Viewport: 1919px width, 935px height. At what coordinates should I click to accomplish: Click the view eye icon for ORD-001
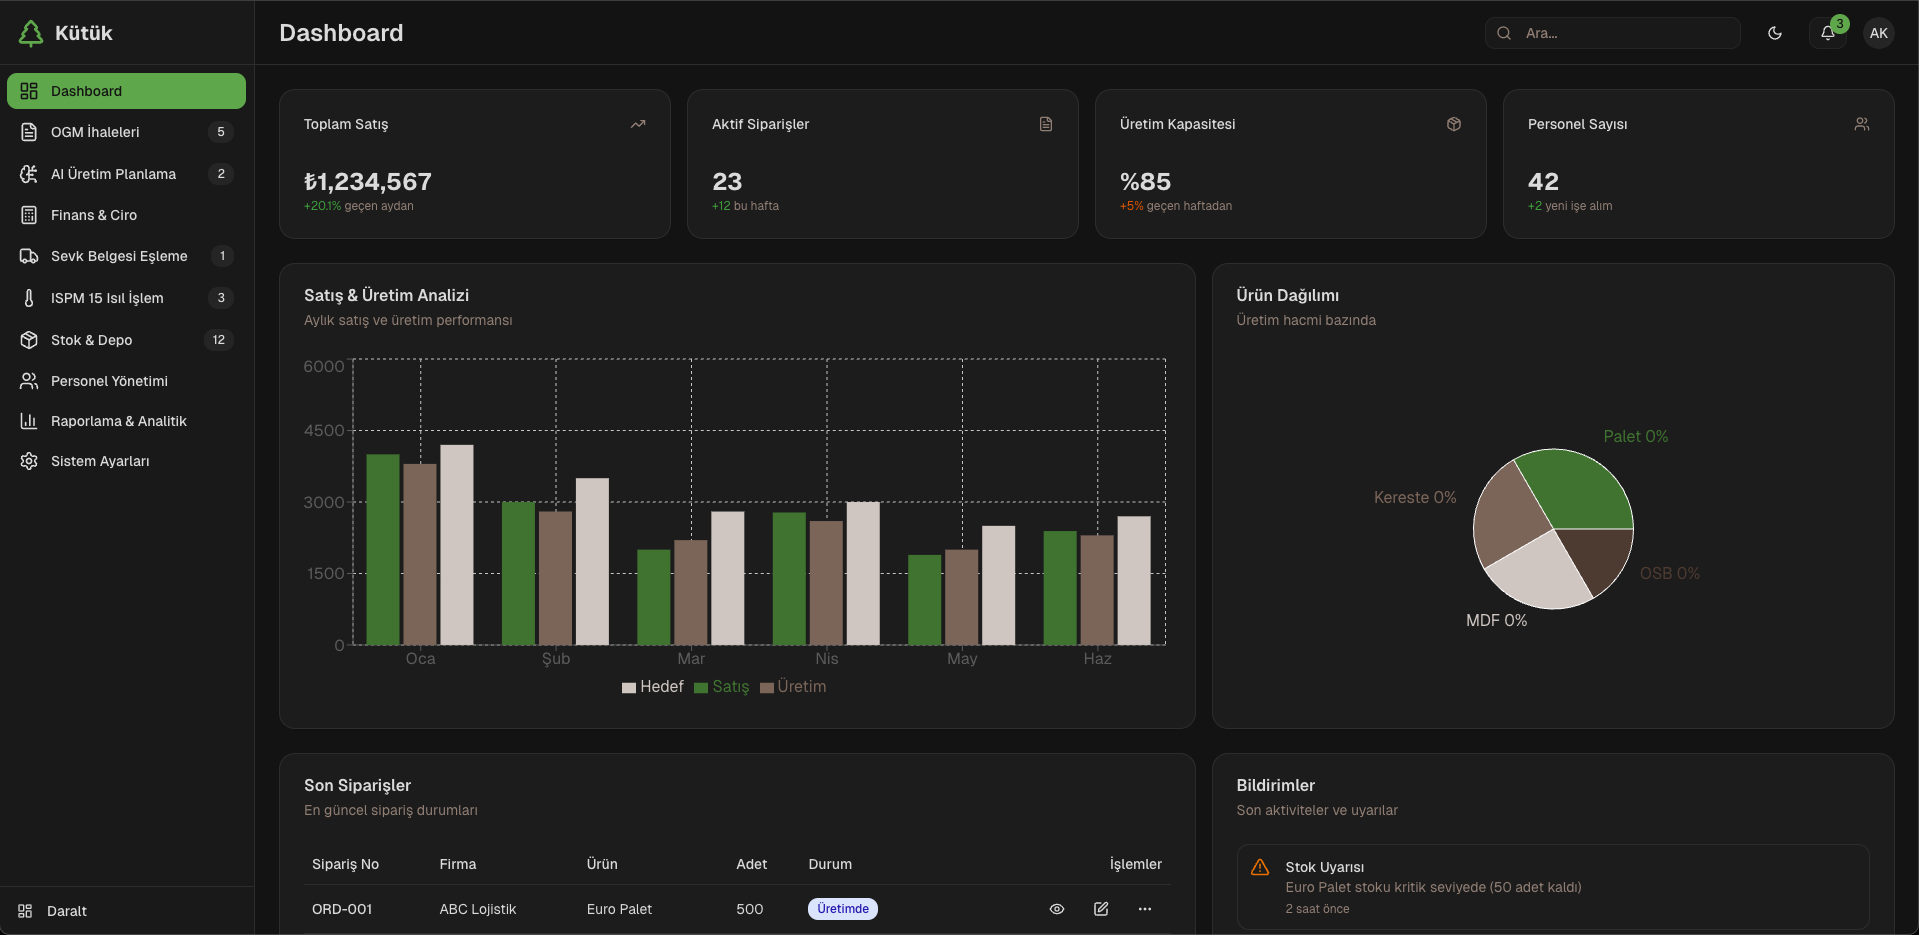1056,909
